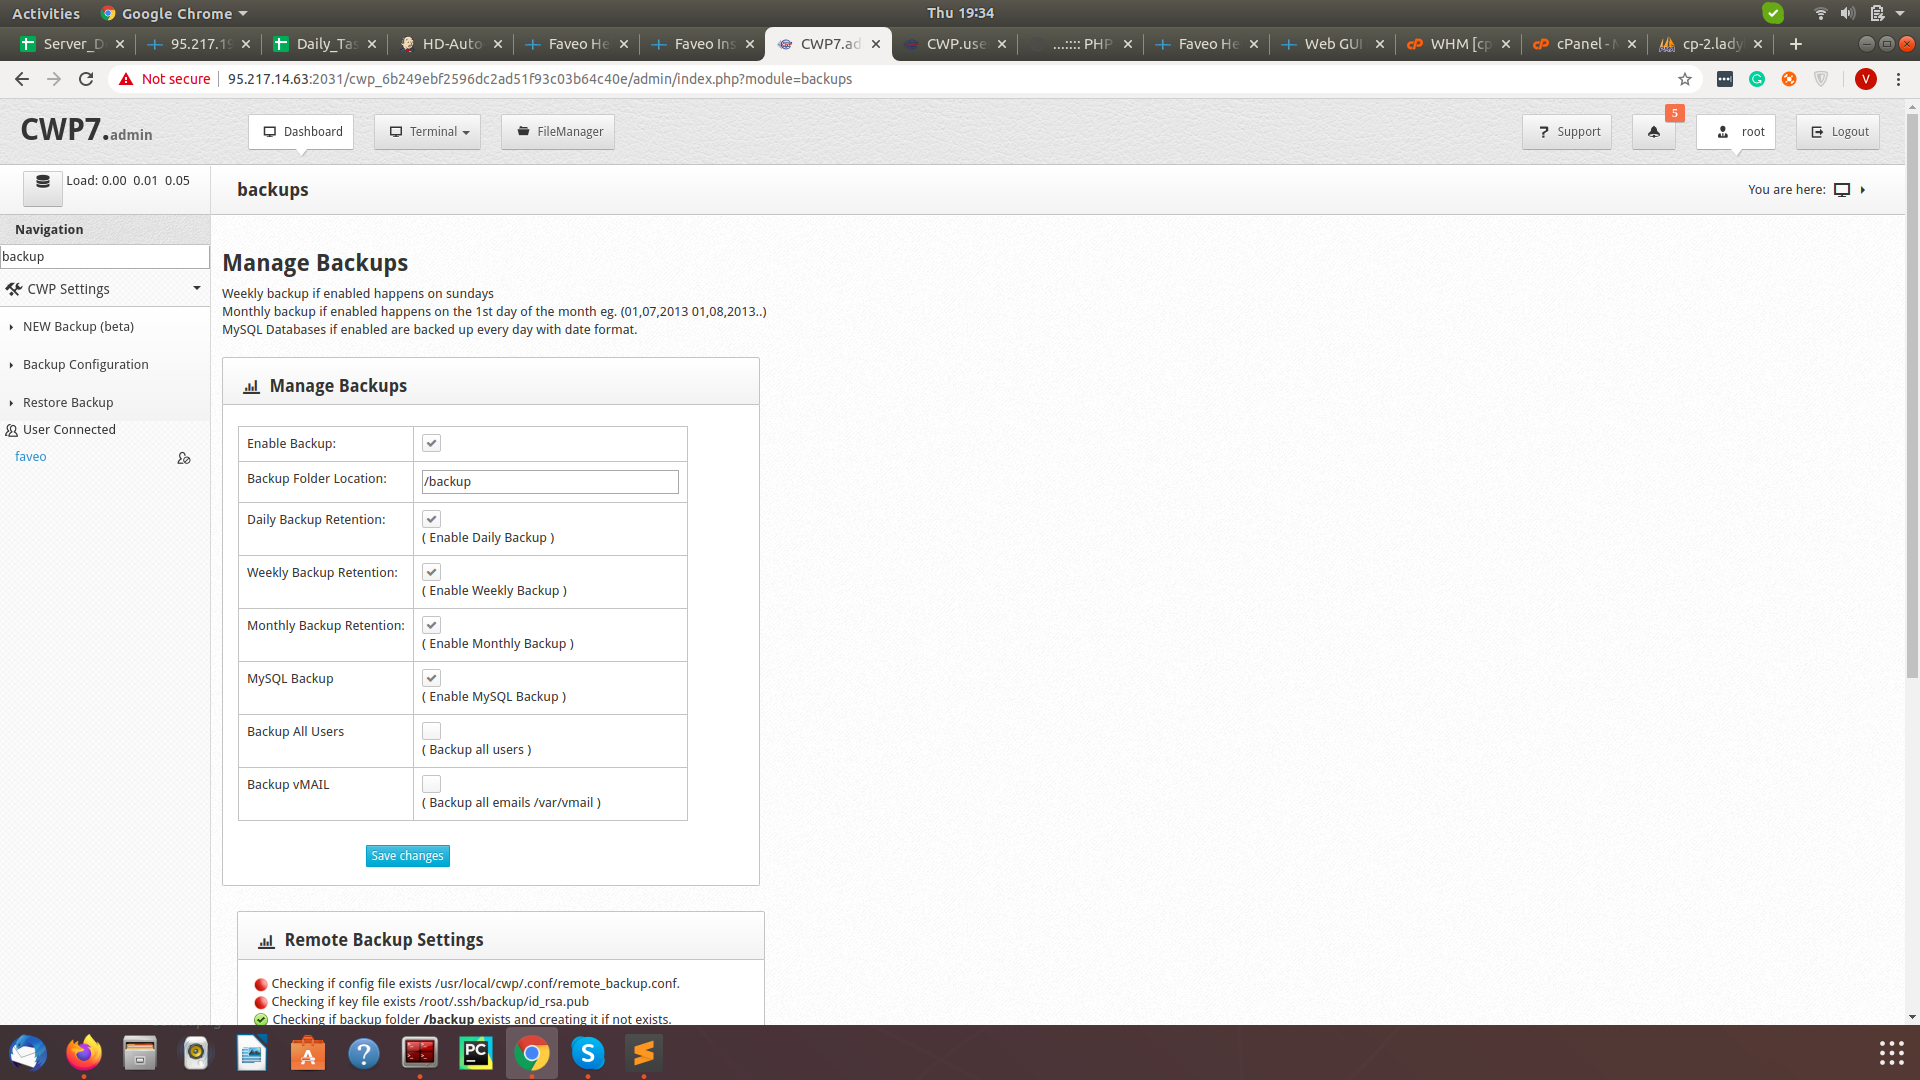This screenshot has width=1920, height=1080.
Task: Open Skype from the dock
Action: point(588,1053)
